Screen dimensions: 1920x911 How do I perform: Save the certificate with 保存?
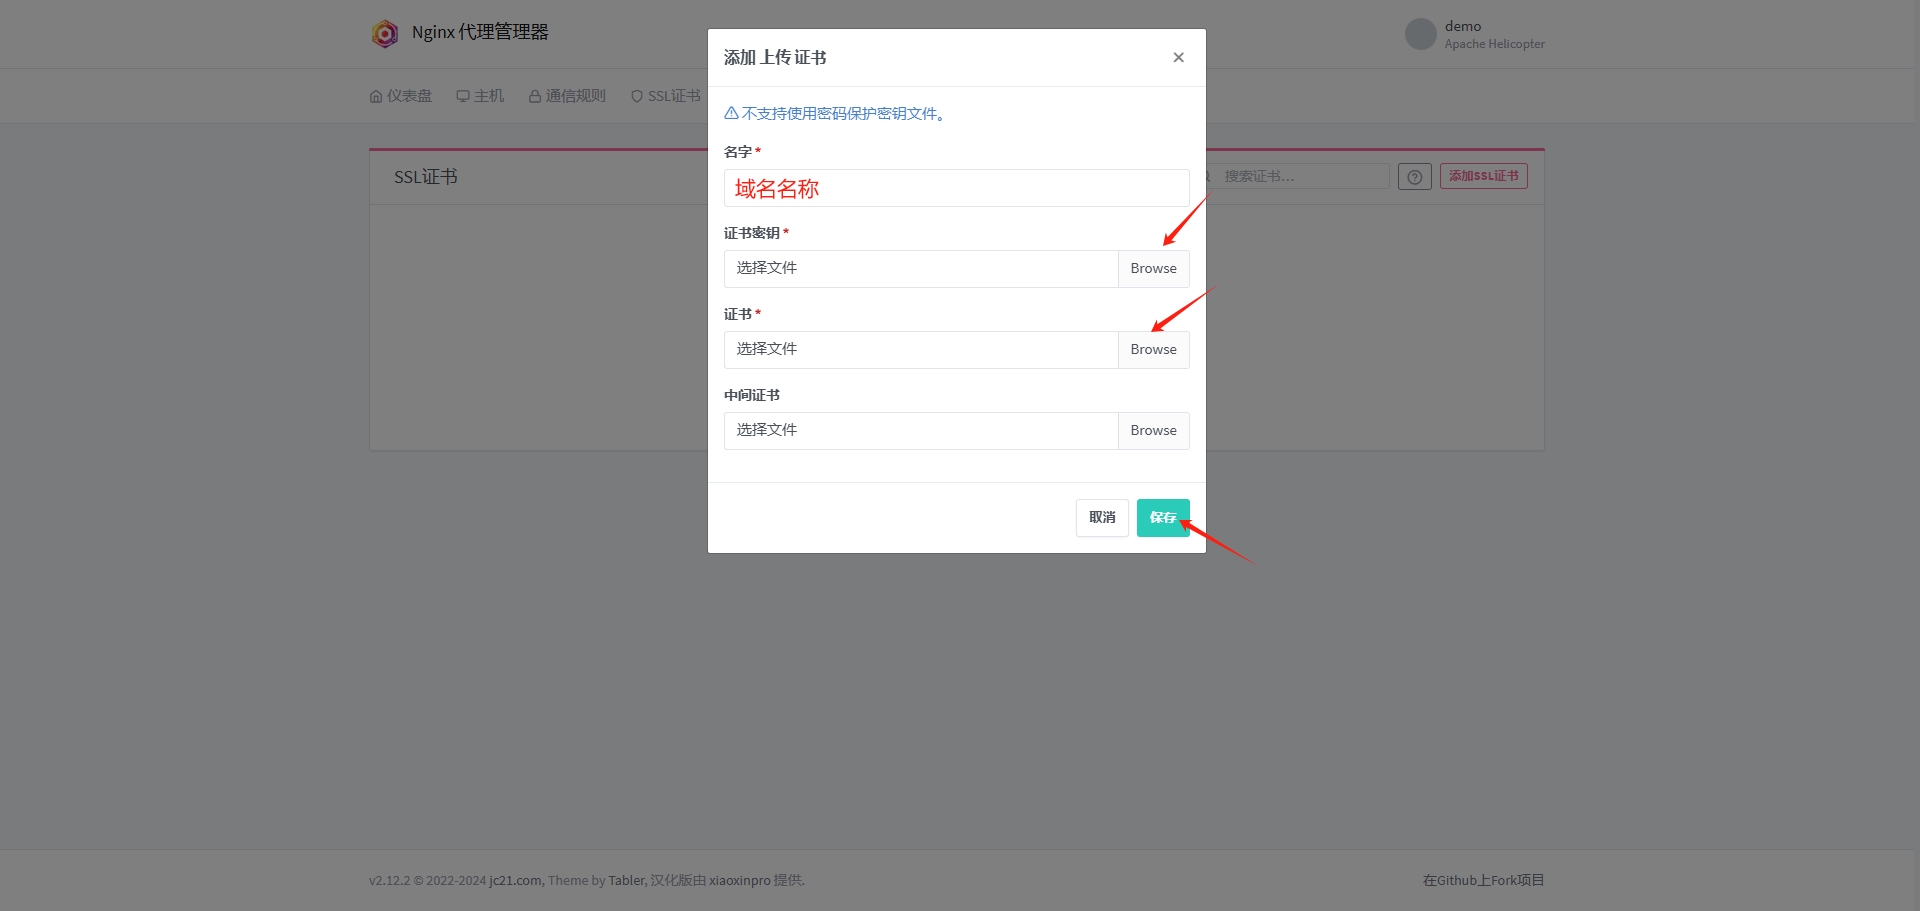pyautogui.click(x=1163, y=517)
